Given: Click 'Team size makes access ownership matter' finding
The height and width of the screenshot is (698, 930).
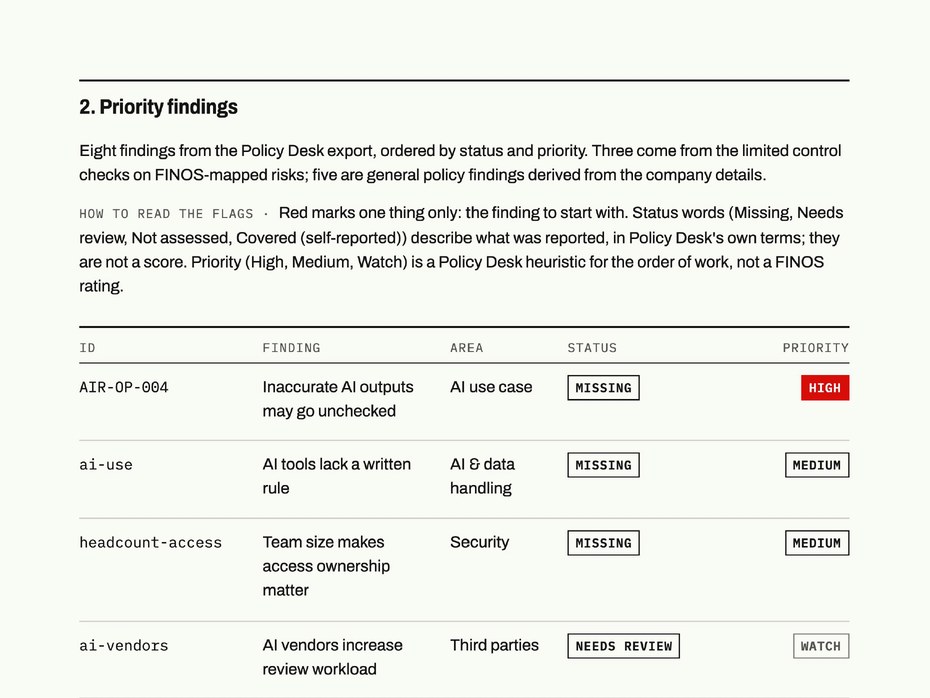Looking at the screenshot, I should (326, 566).
